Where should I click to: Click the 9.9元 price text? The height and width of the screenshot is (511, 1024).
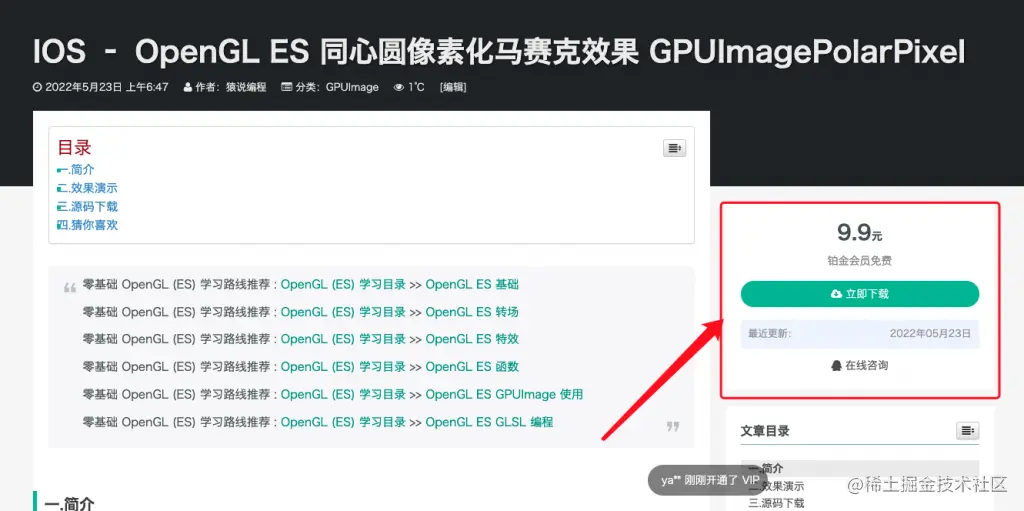click(859, 233)
